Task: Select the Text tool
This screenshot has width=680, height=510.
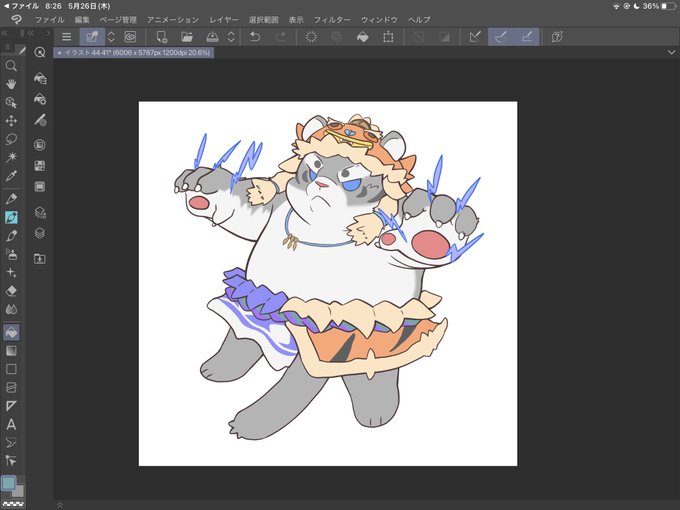Action: coord(11,424)
